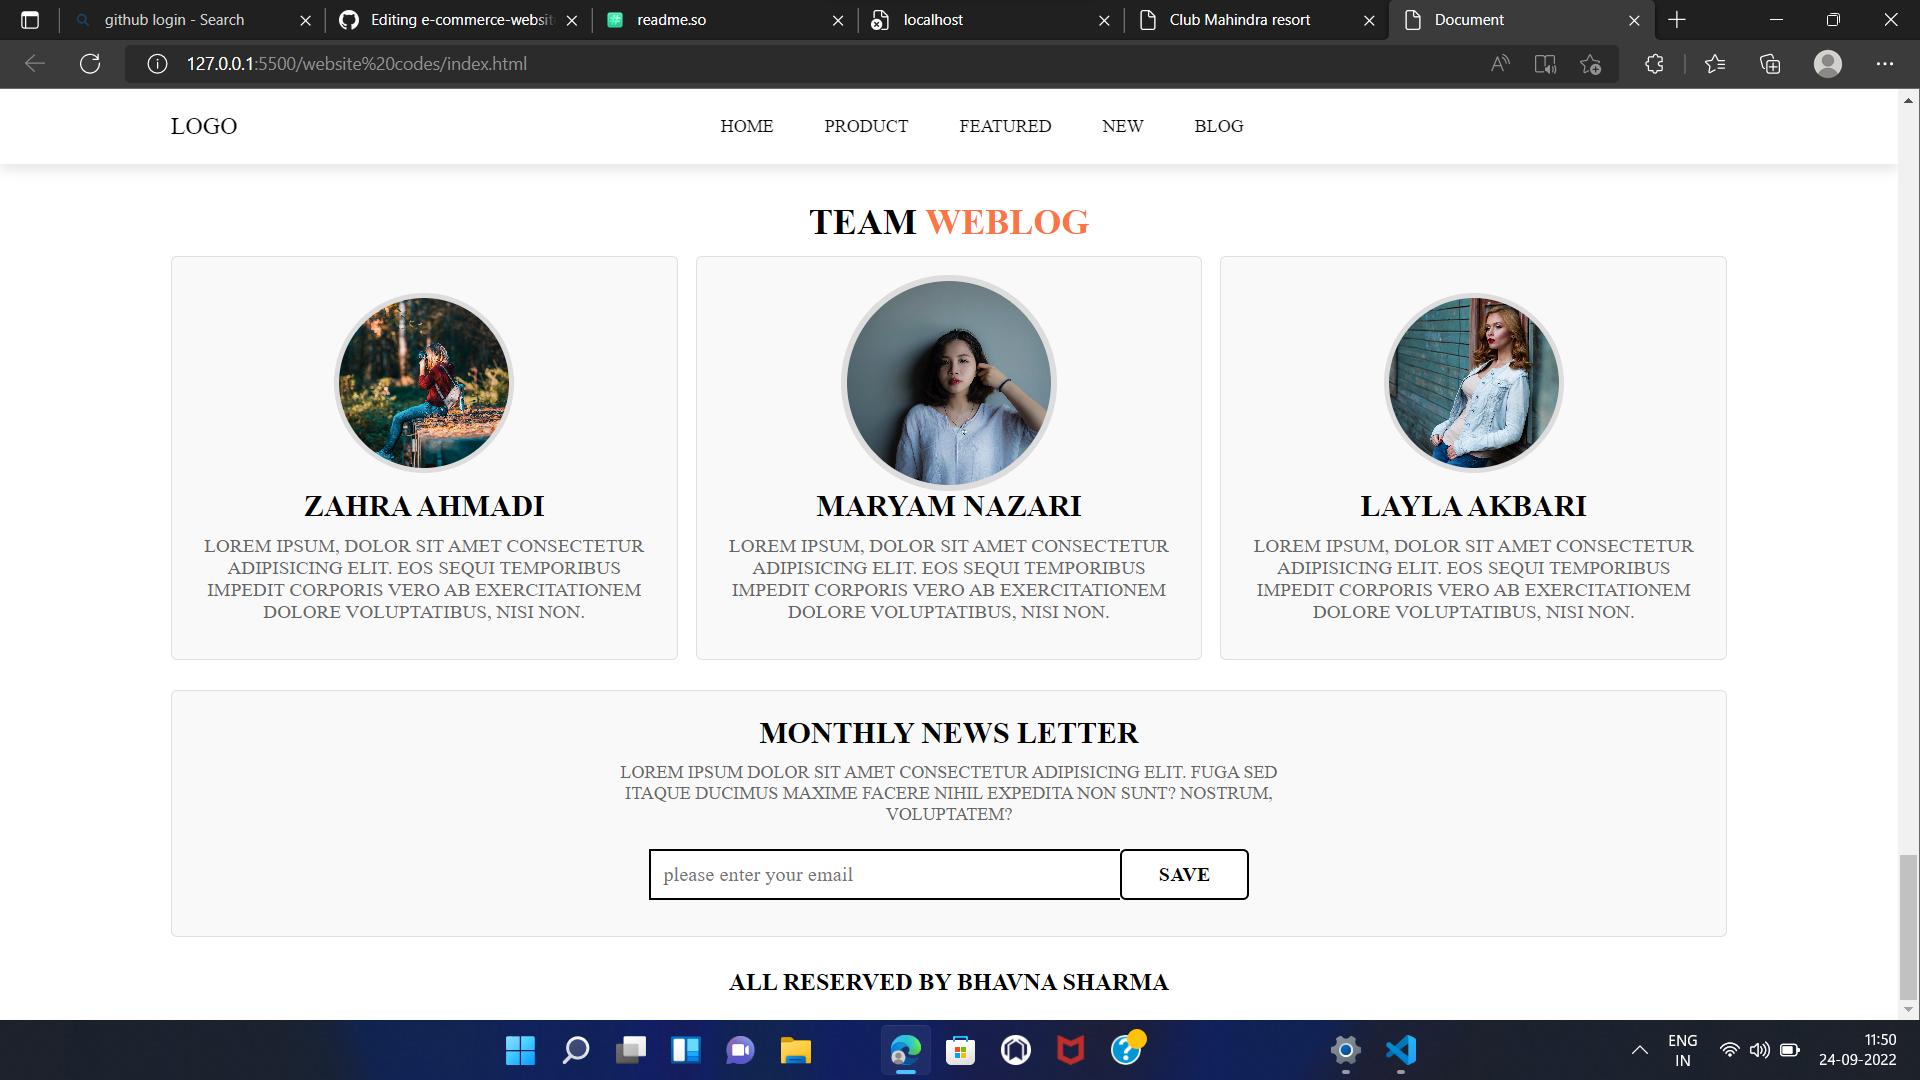Open Collections in the browser toolbar
Screen dimensions: 1920x1080
pos(1770,63)
